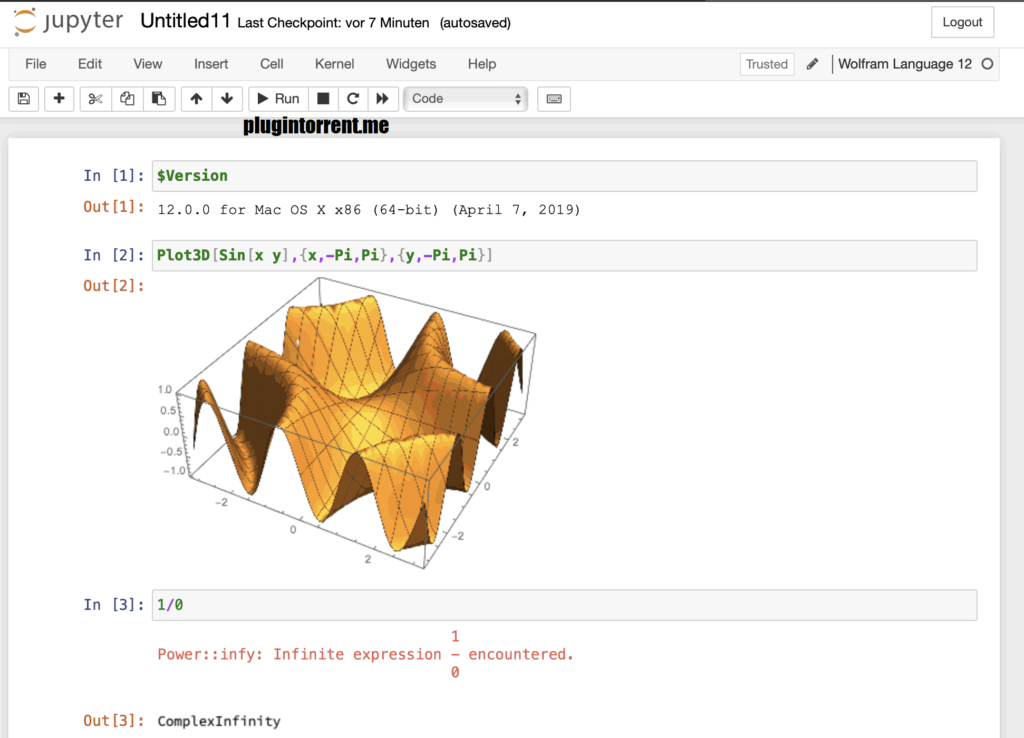Click the Jupyter logo
This screenshot has width=1024, height=738.
click(x=68, y=22)
